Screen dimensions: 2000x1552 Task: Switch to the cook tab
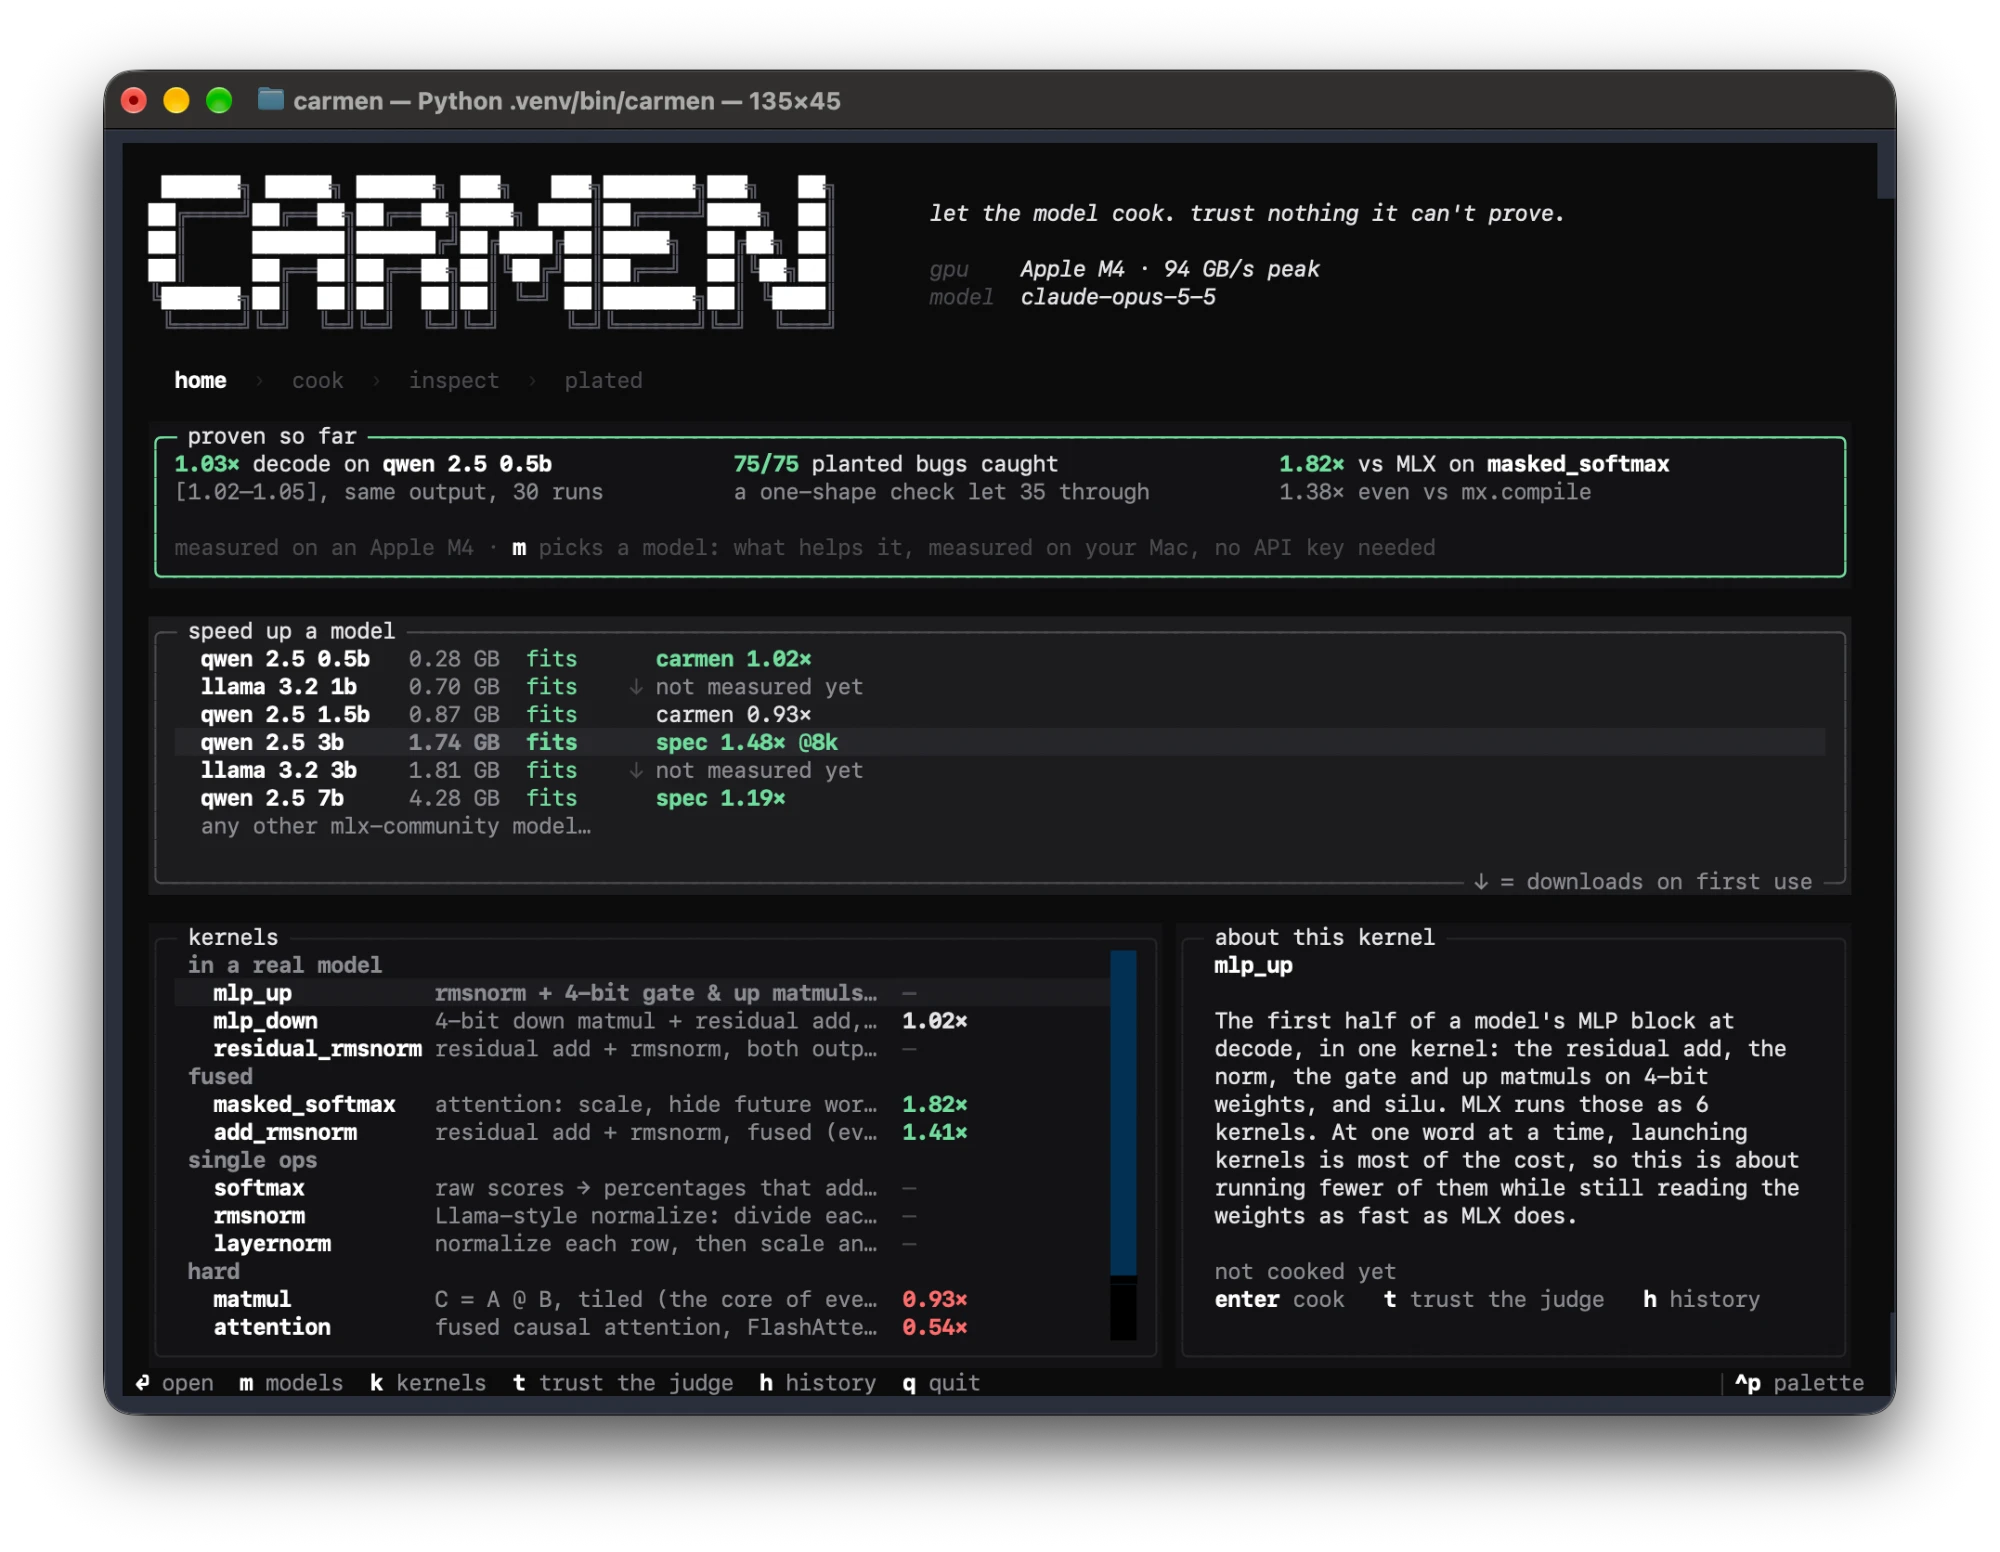[x=317, y=380]
